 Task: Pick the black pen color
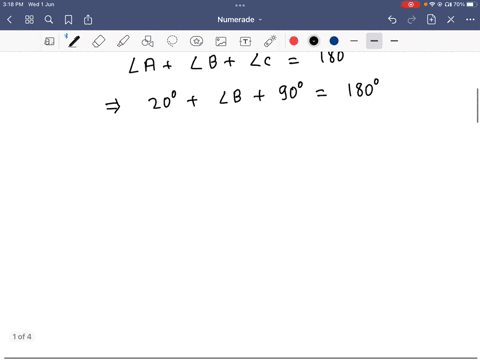tap(314, 41)
